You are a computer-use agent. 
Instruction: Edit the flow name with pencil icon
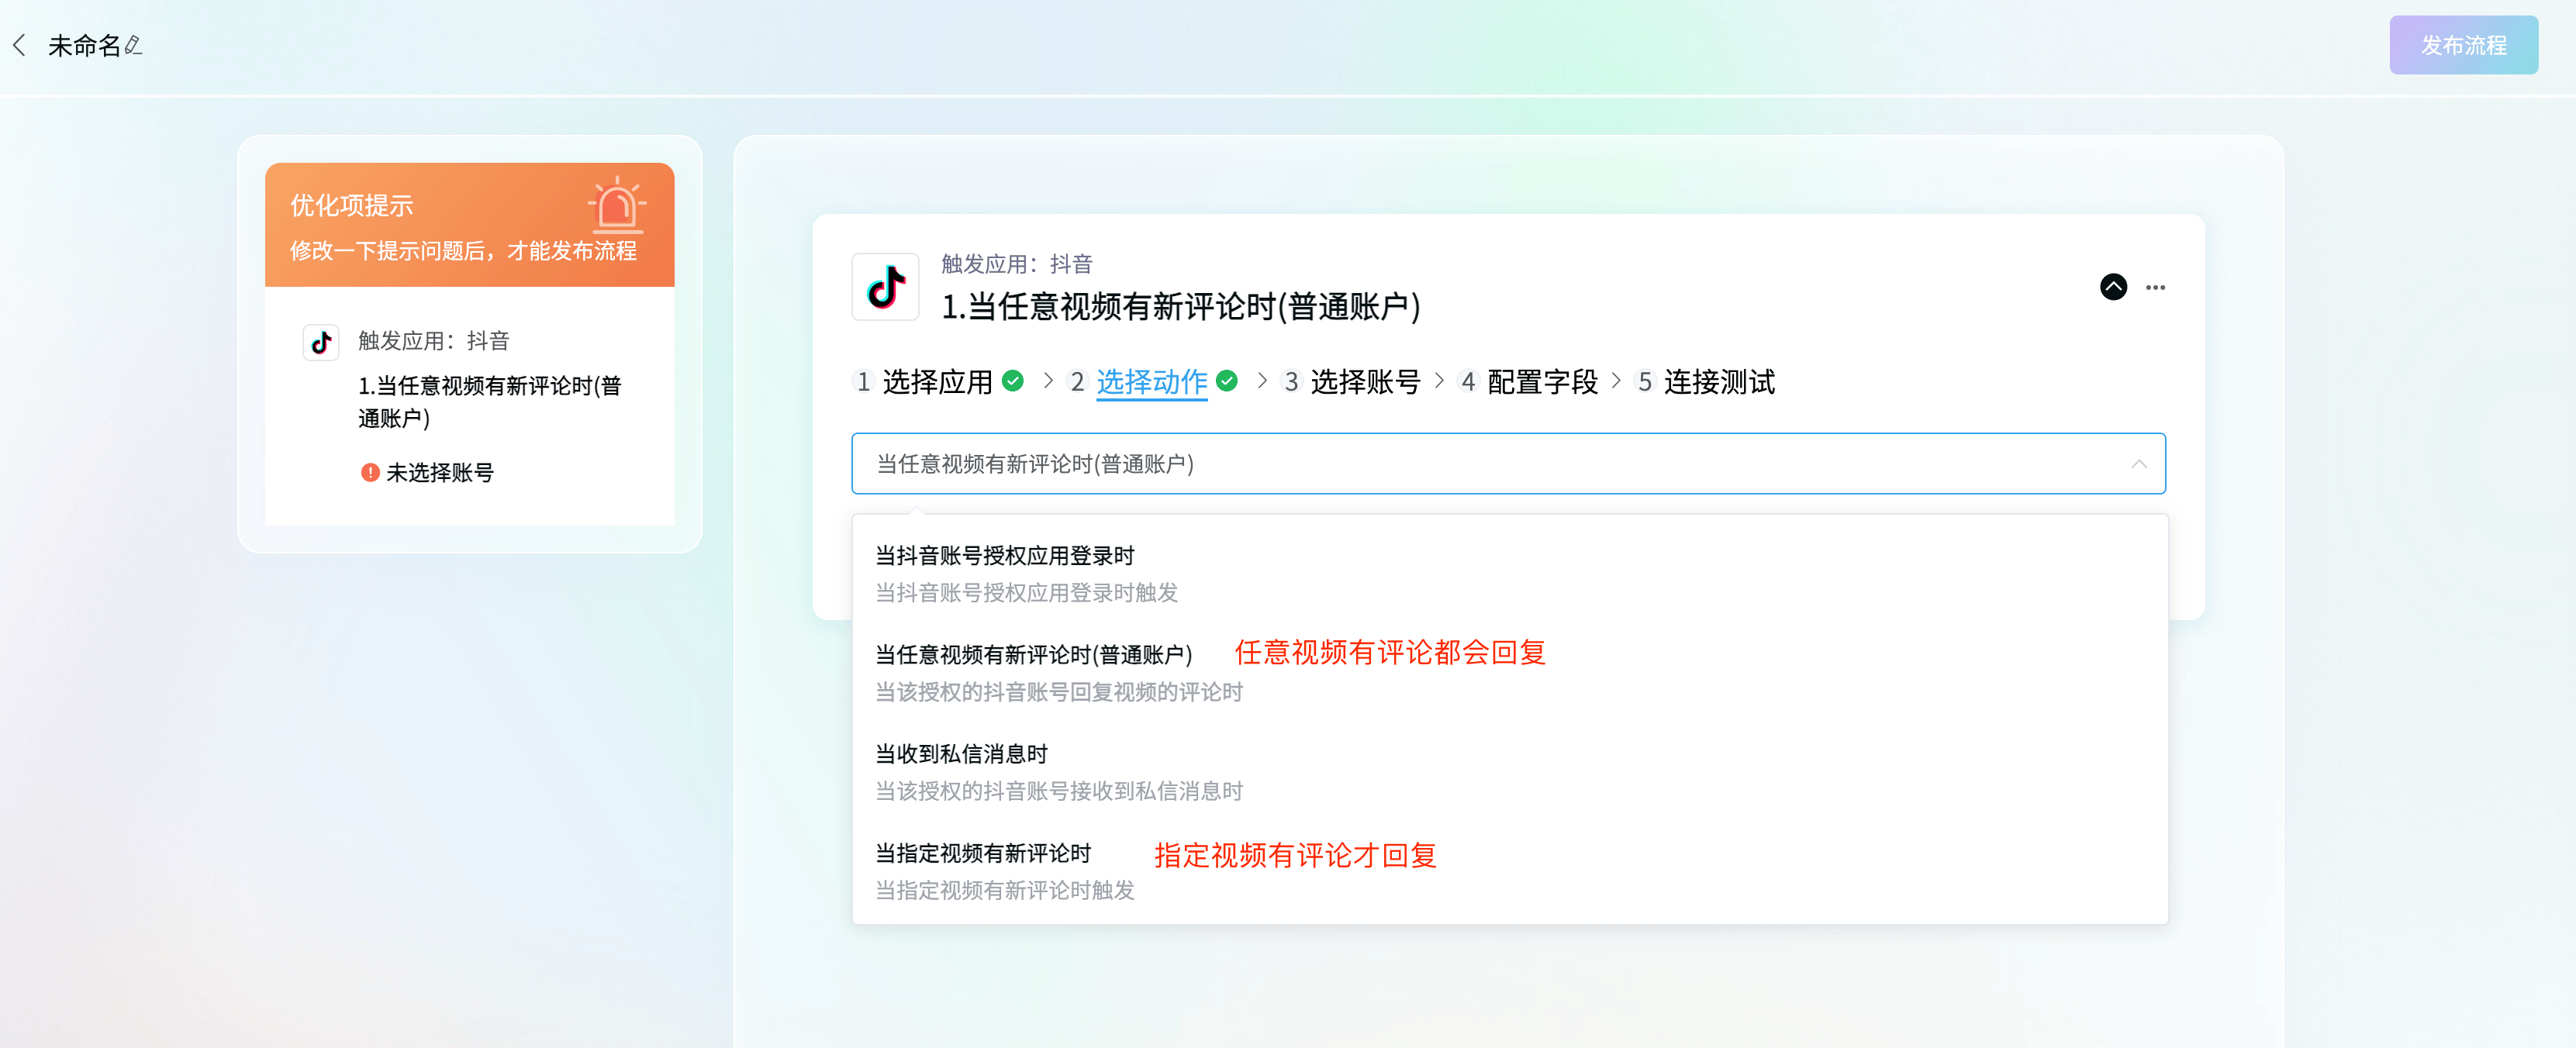tap(133, 45)
